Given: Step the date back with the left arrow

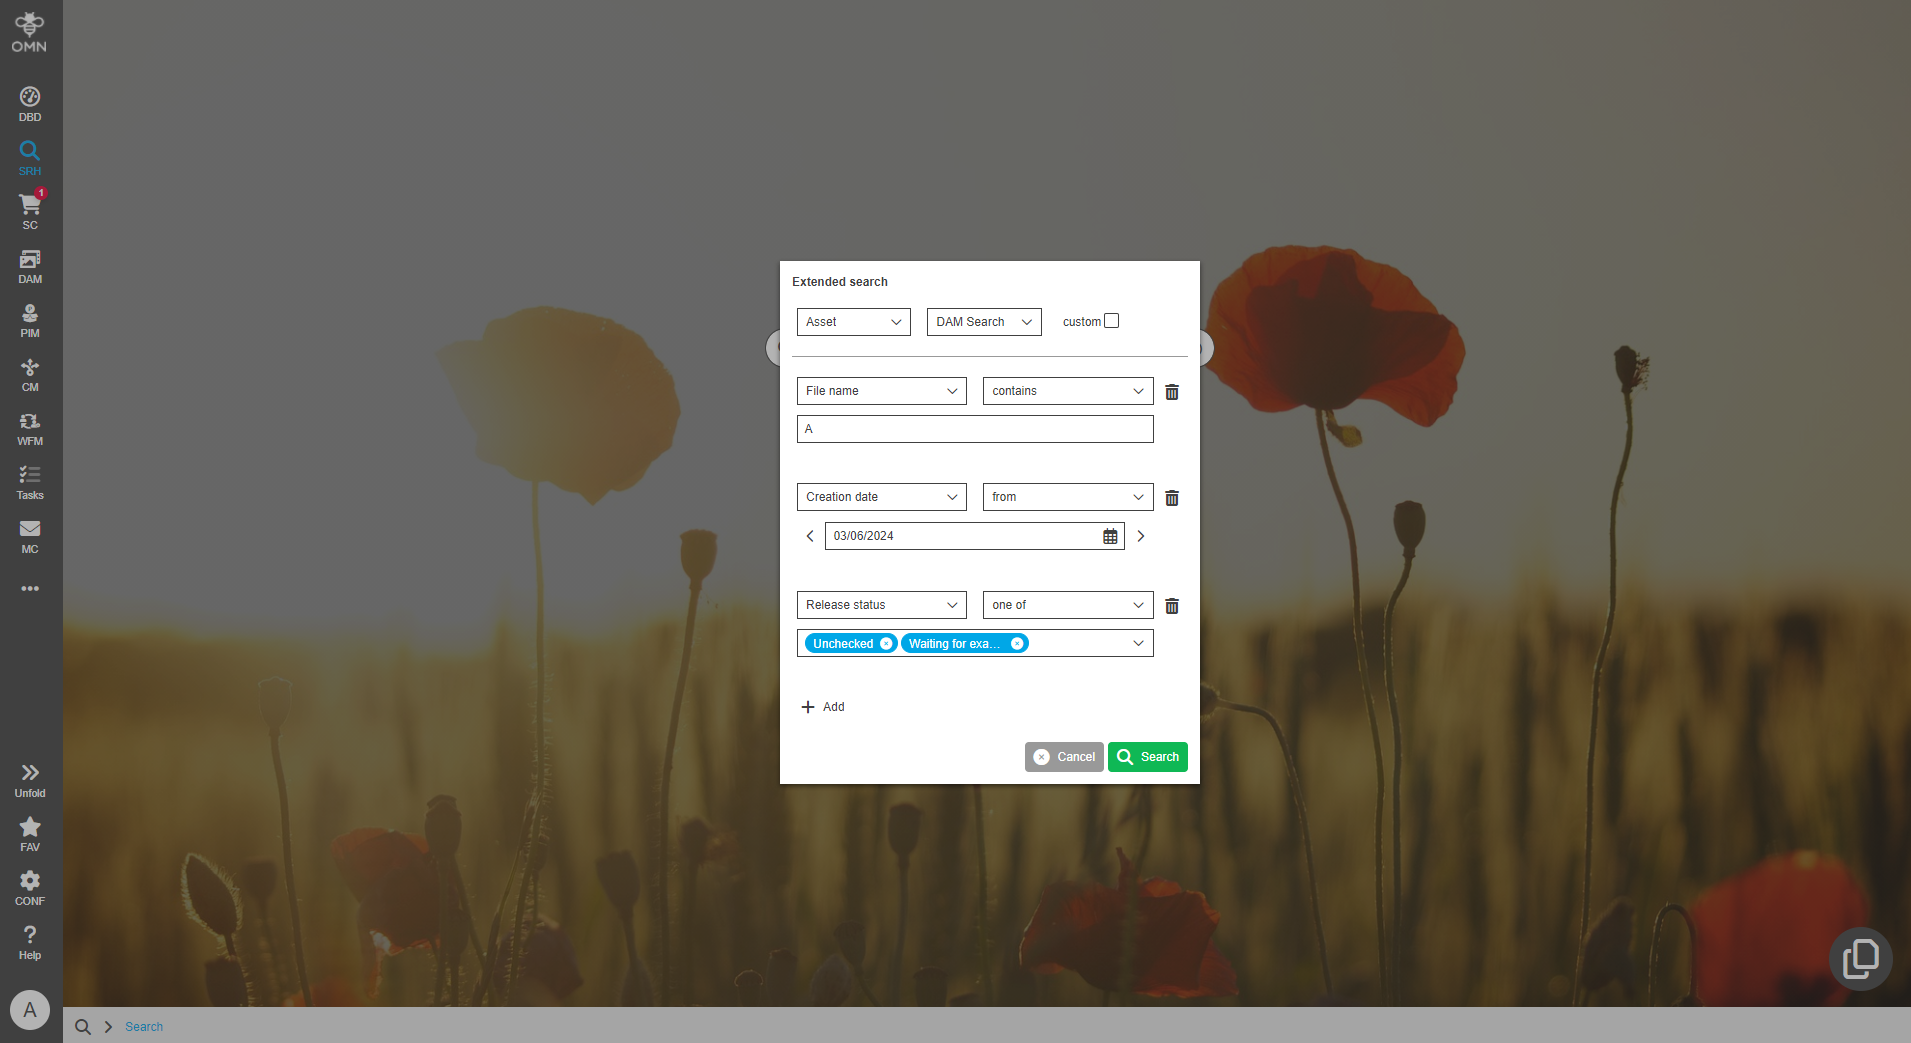Looking at the screenshot, I should pyautogui.click(x=809, y=536).
